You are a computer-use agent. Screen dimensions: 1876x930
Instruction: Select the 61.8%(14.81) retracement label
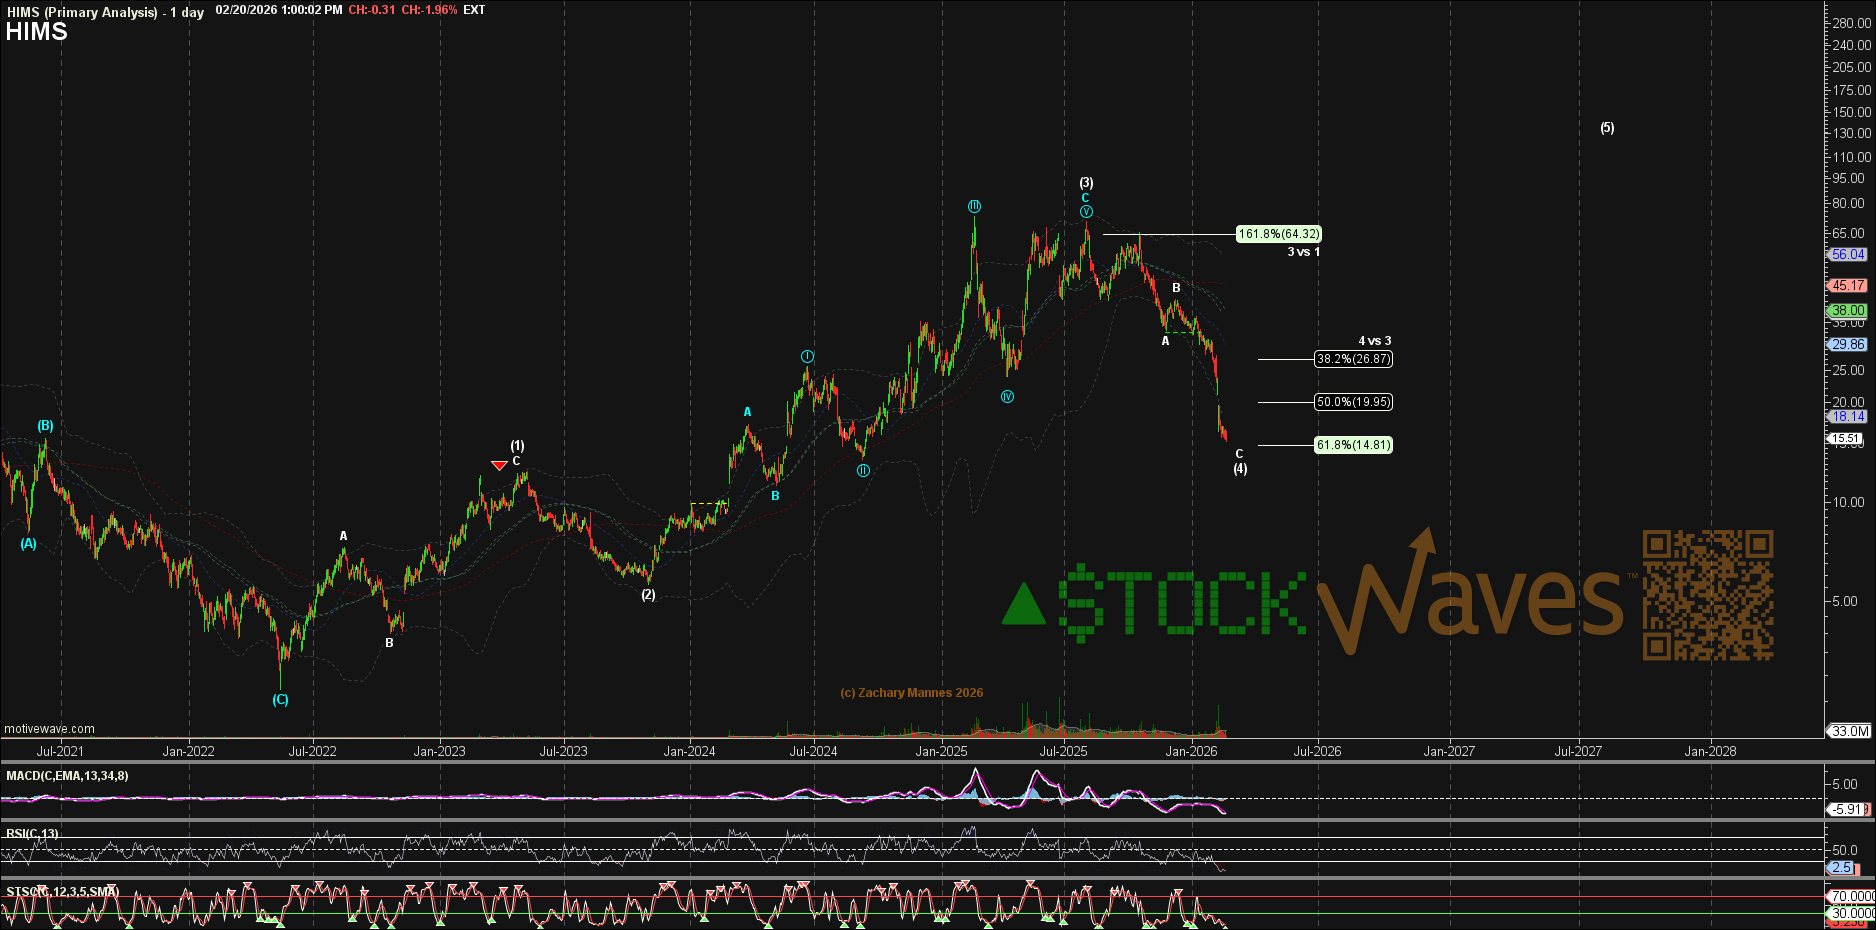1352,445
